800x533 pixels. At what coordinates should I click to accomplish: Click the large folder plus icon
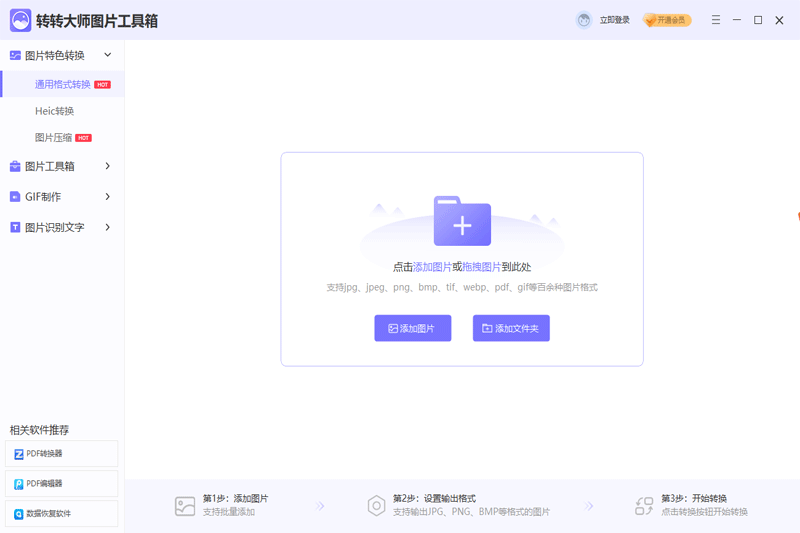tap(462, 221)
